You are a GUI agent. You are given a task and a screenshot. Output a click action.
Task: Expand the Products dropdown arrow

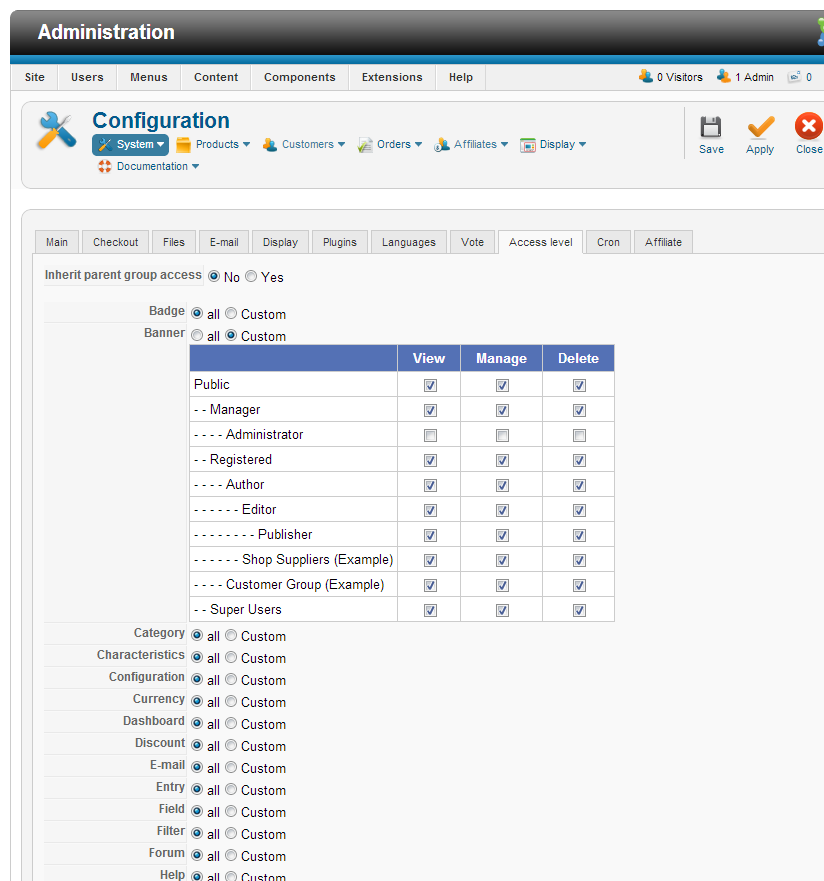tap(246, 144)
